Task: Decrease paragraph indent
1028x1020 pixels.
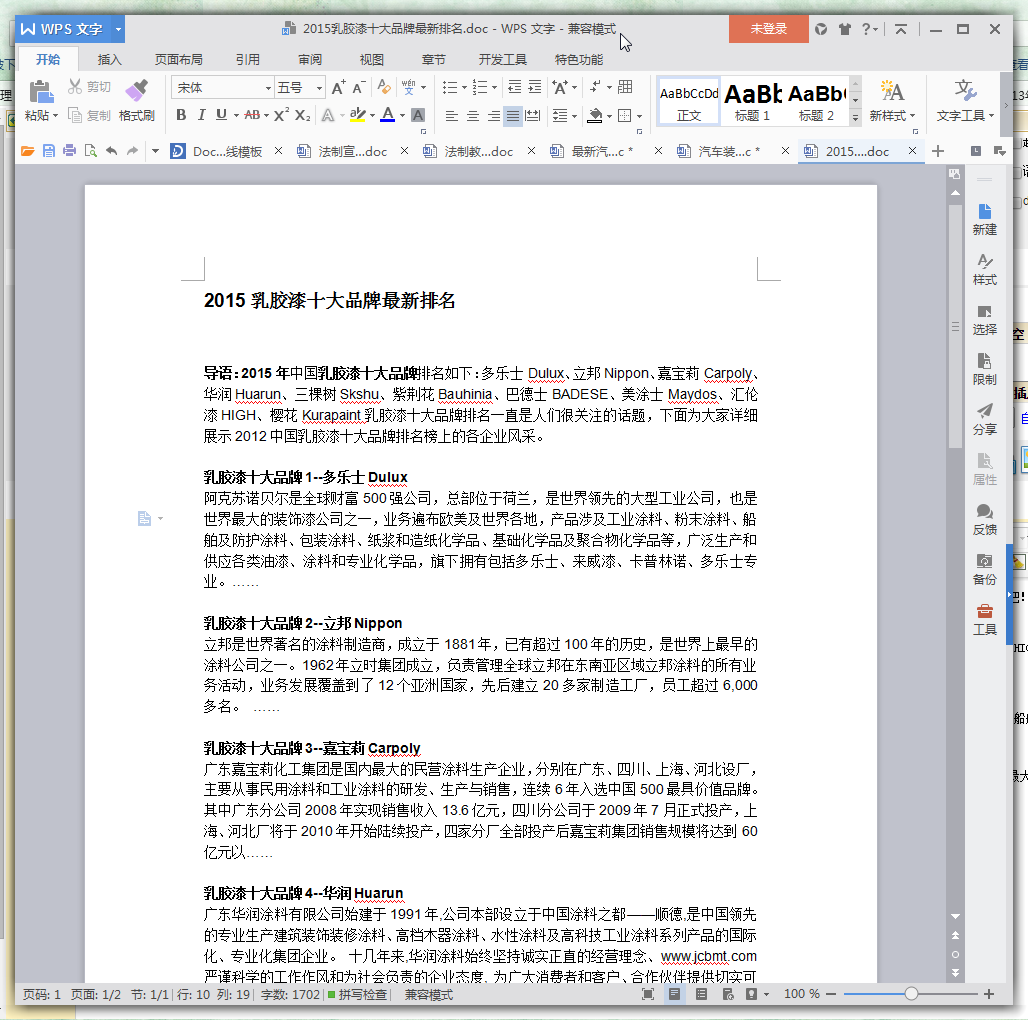Action: point(515,87)
